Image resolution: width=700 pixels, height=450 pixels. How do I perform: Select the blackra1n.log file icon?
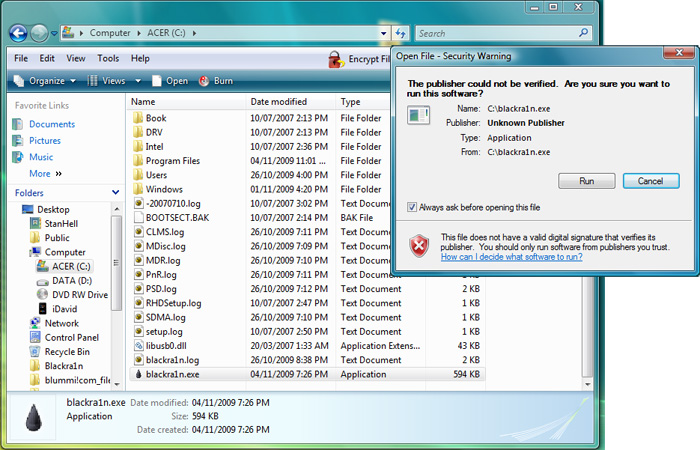pos(138,360)
